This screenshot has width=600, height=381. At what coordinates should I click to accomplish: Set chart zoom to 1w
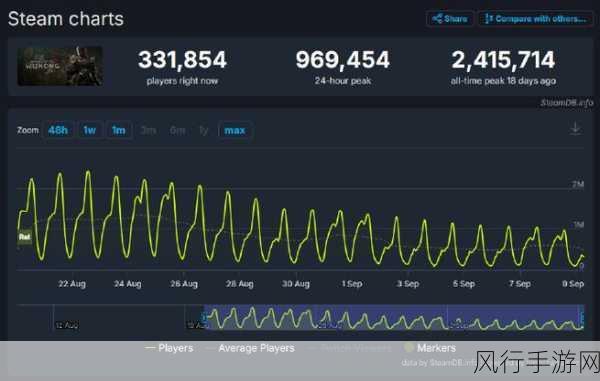coord(90,130)
